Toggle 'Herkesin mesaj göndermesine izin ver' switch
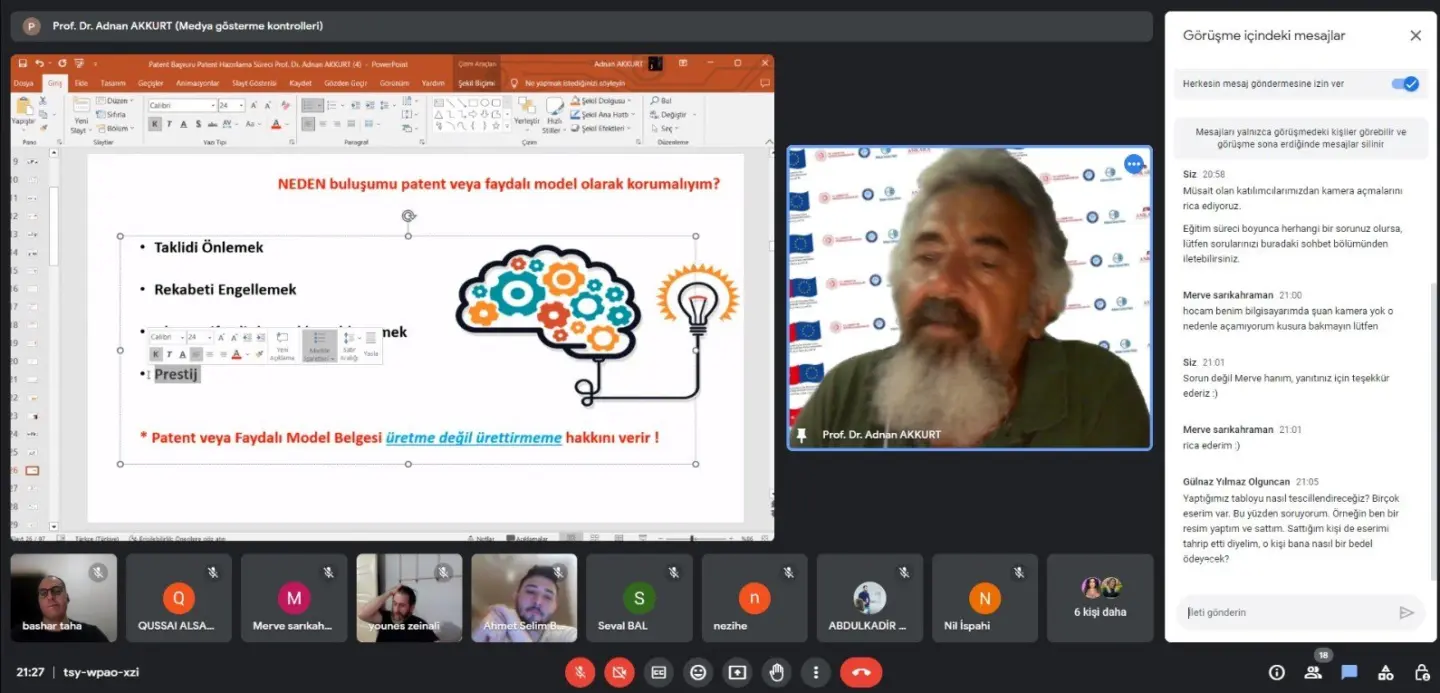1440x693 pixels. point(1405,84)
